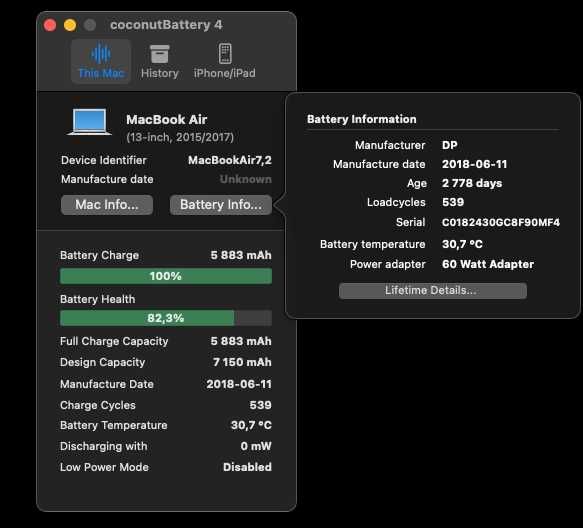Click the Unknown manufacture date value

click(x=246, y=179)
